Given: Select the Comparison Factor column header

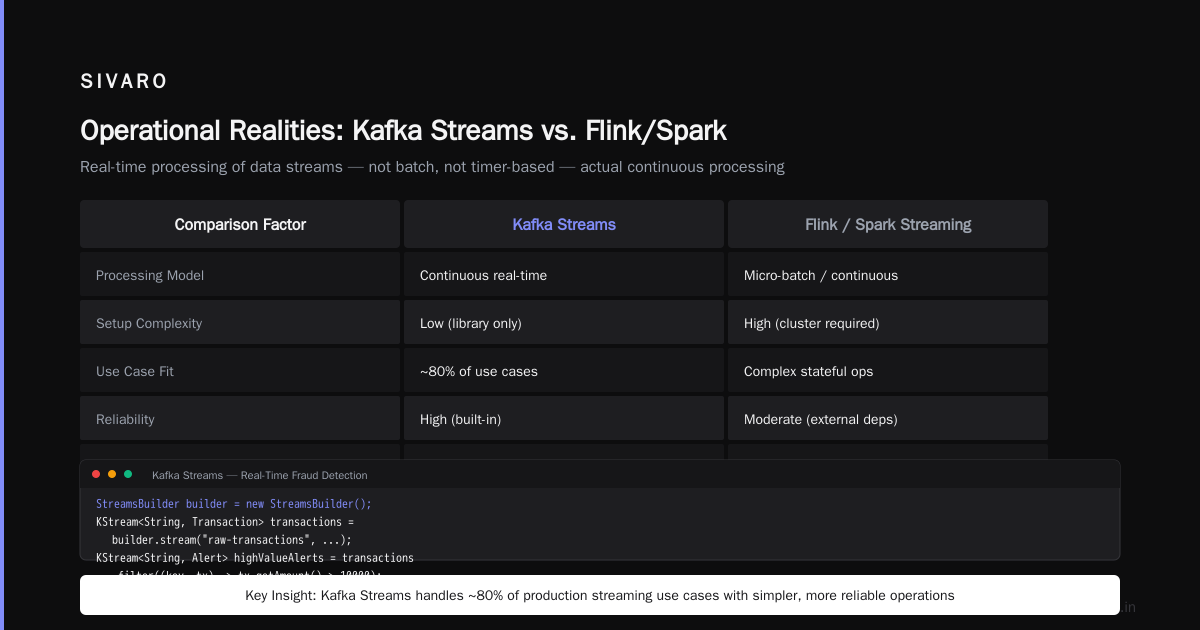Looking at the screenshot, I should tap(240, 224).
